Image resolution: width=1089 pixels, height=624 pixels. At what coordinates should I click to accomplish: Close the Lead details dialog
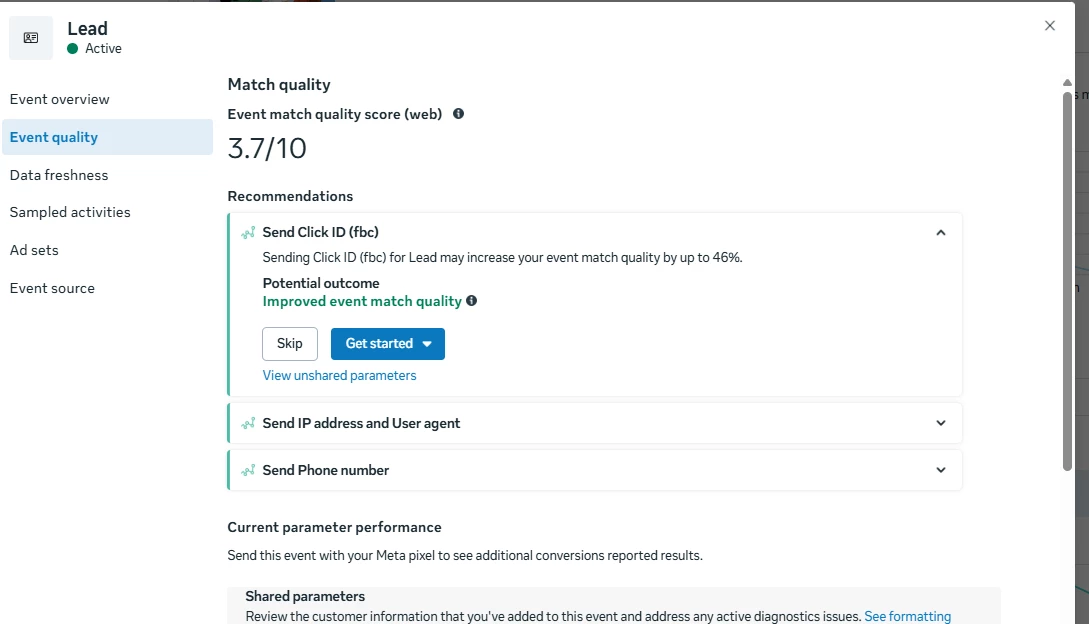pos(1049,26)
